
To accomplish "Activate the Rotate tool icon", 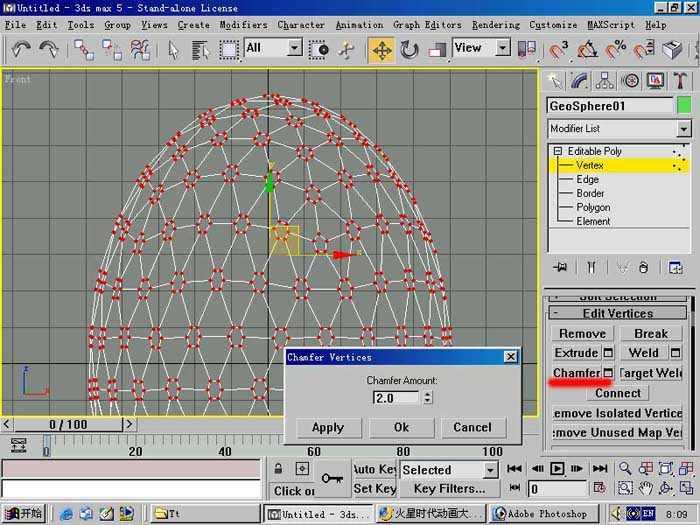I will (x=409, y=50).
